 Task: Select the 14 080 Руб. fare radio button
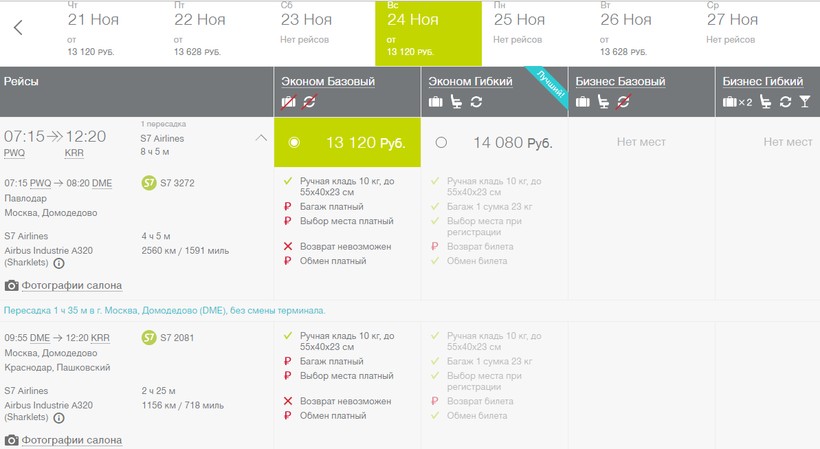(441, 143)
